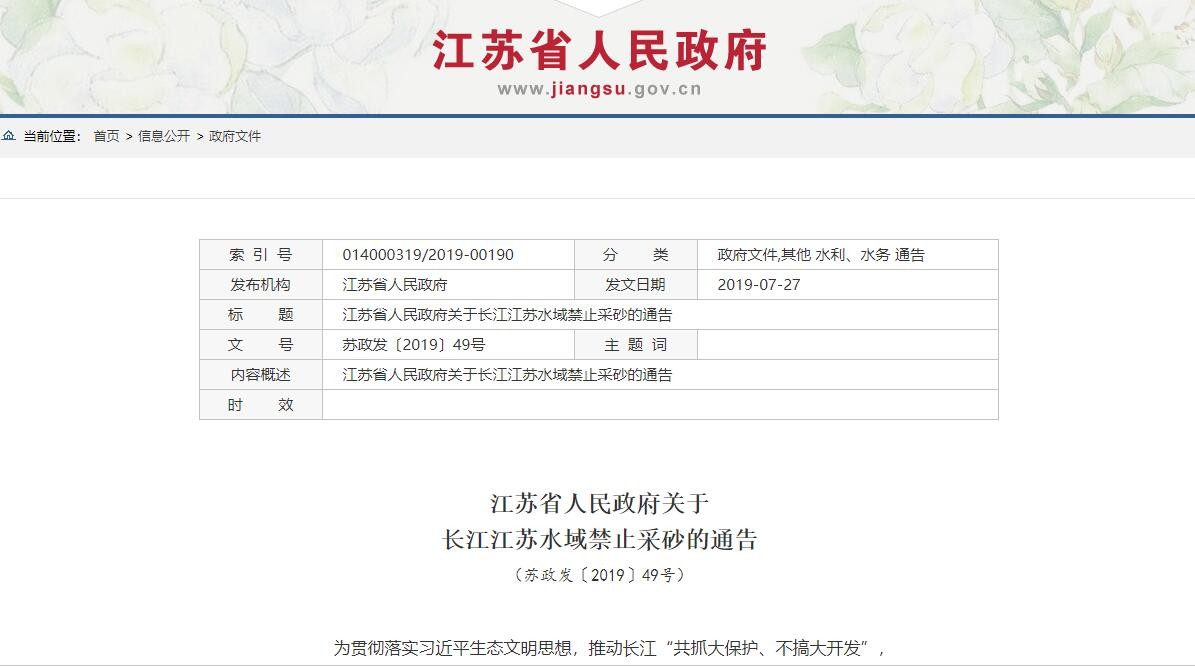
Task: Click the 索引号 label cell
Action: (260, 255)
